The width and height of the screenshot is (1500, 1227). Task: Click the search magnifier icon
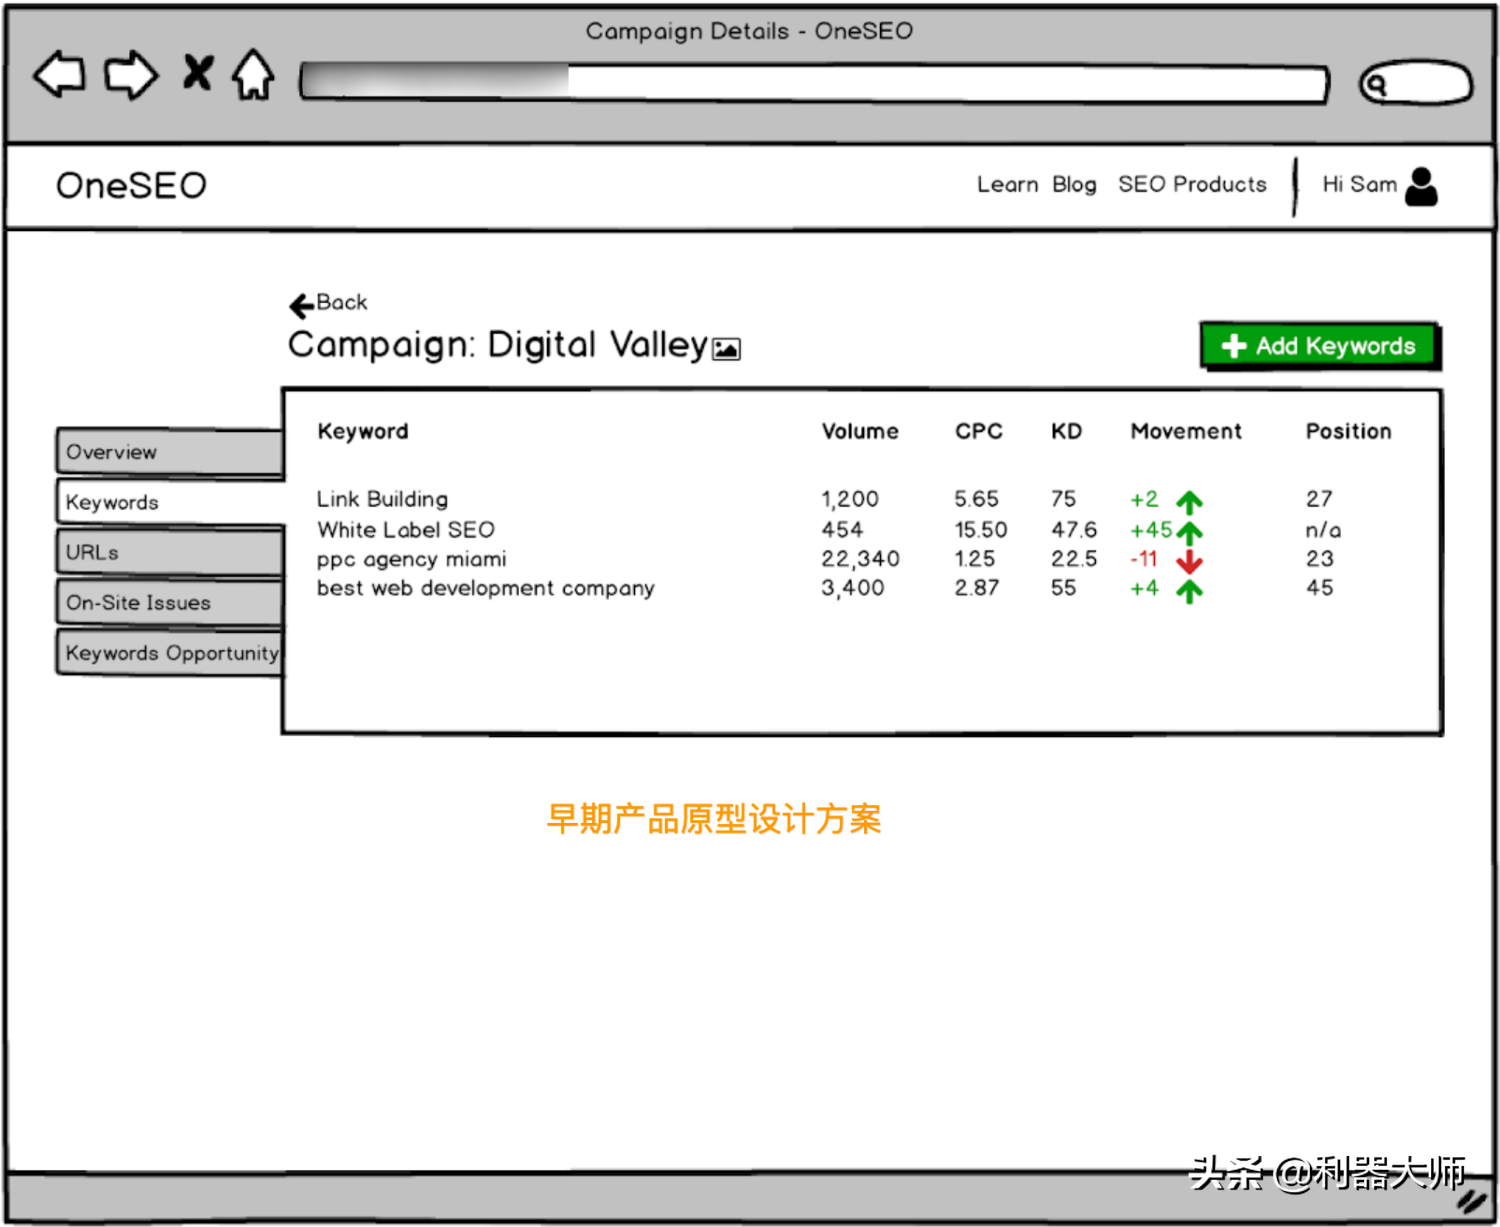coord(1377,85)
